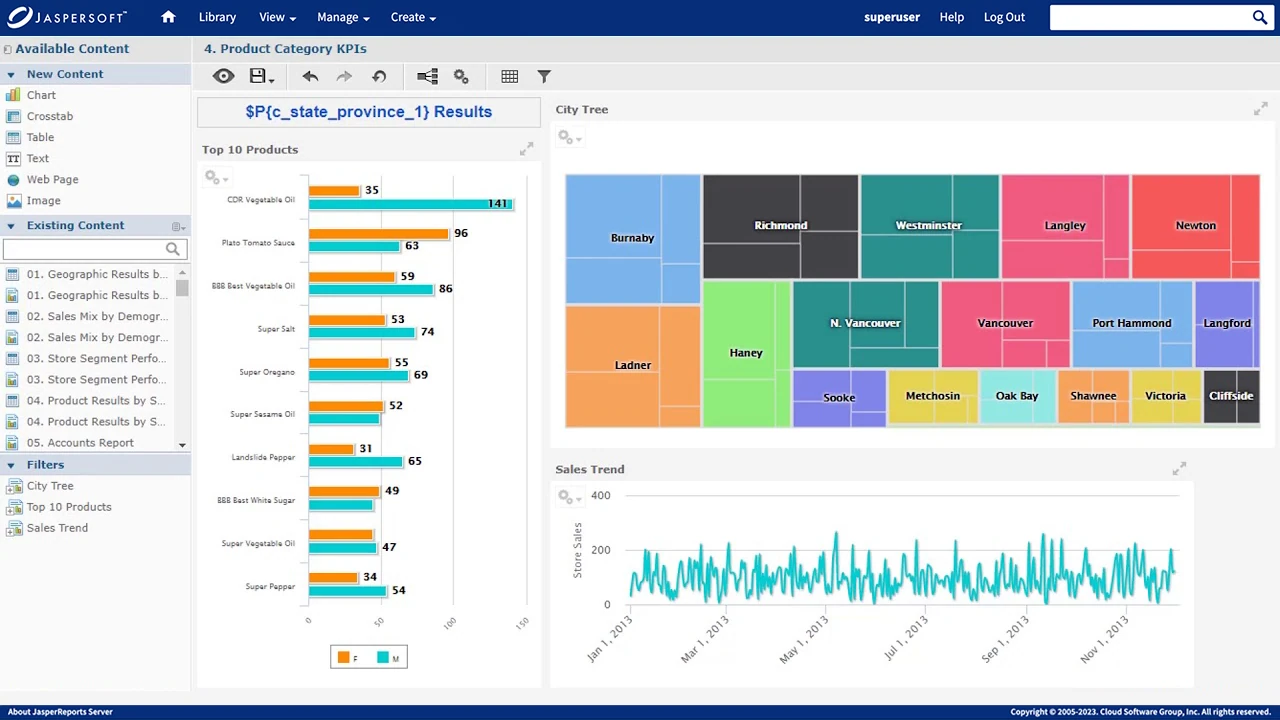Open Top 10 Products chart options gear

[x=215, y=177]
